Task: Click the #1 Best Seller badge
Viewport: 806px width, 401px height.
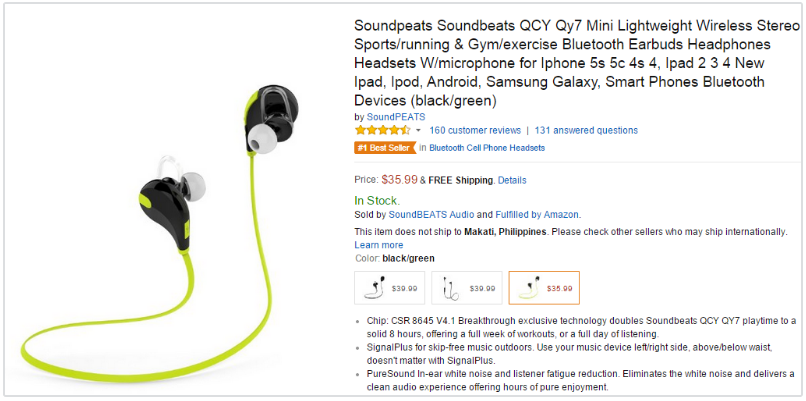Action: tap(384, 148)
